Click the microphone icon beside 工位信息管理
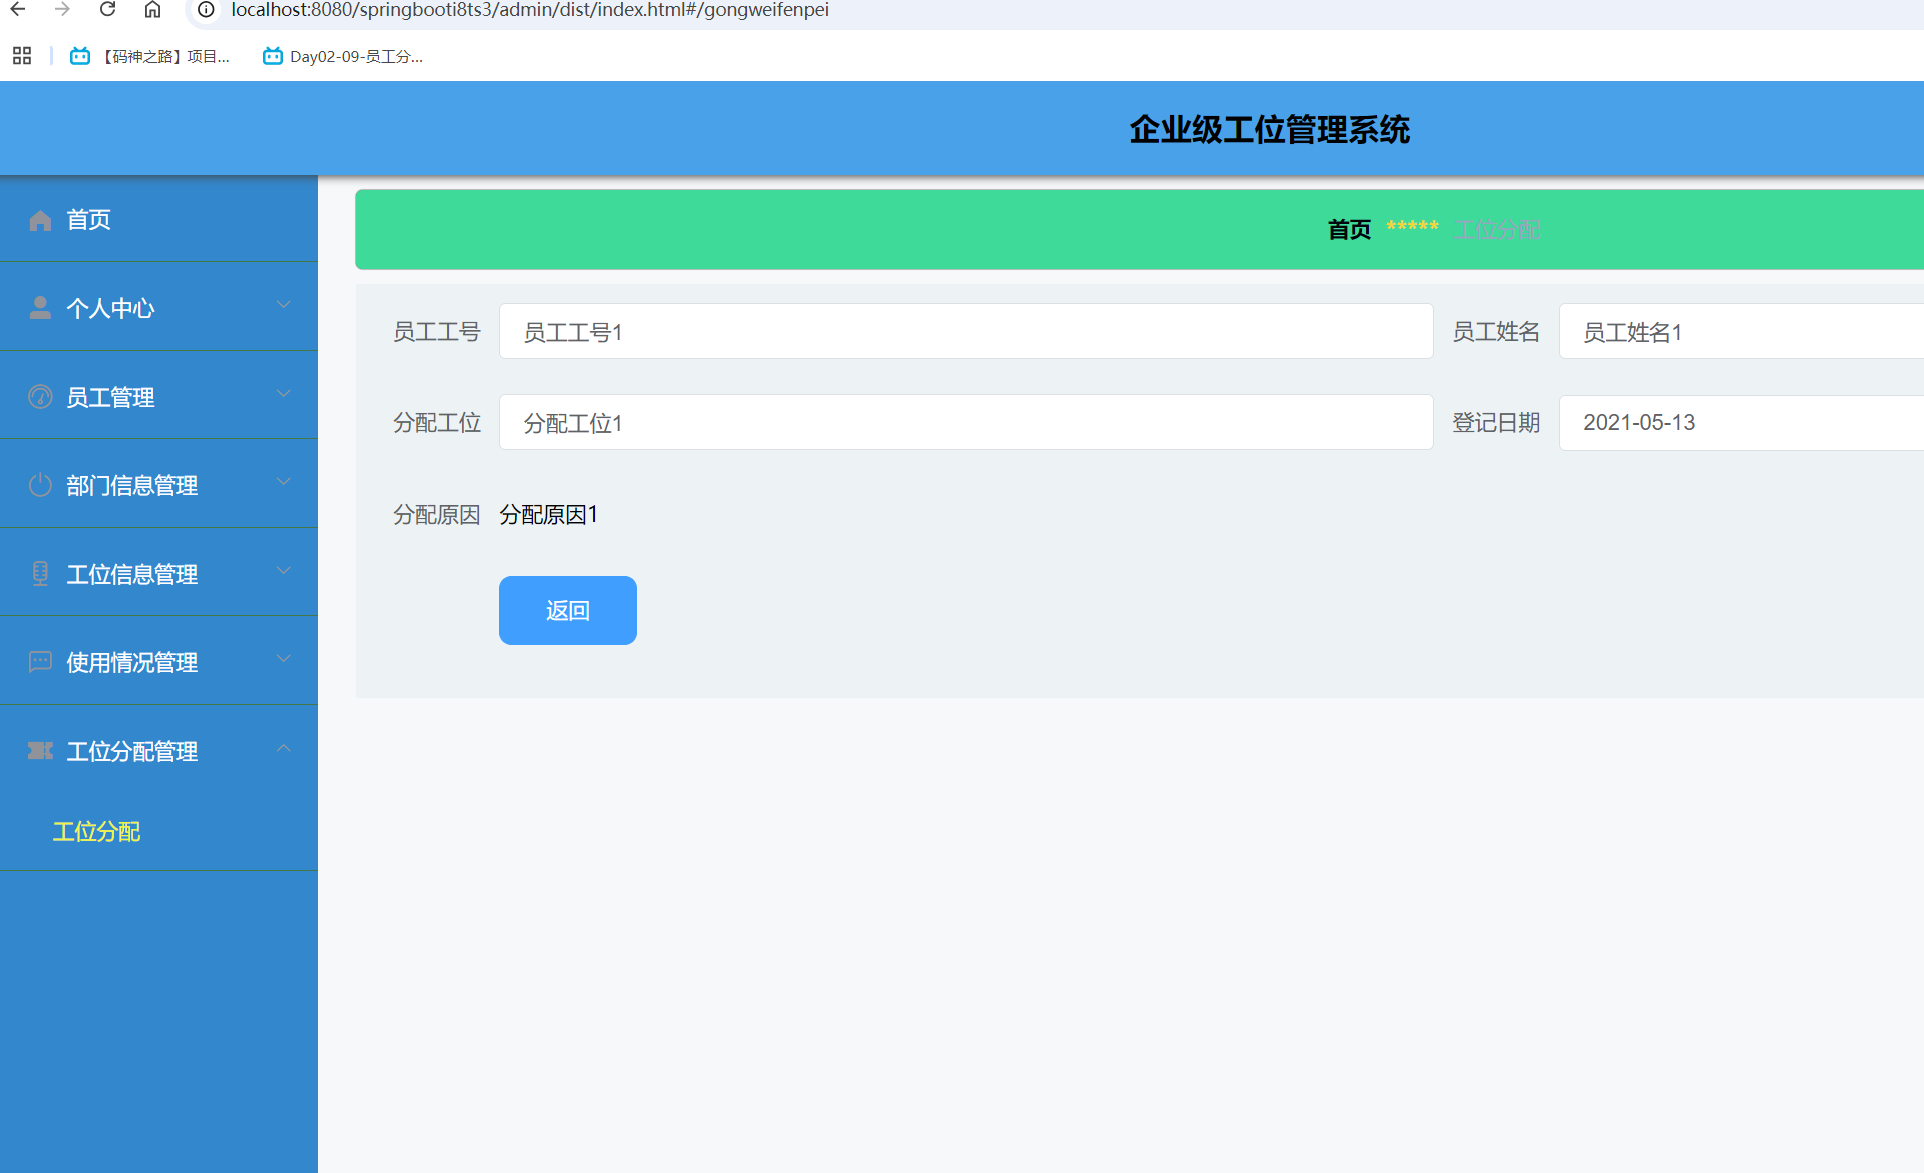 pos(40,572)
